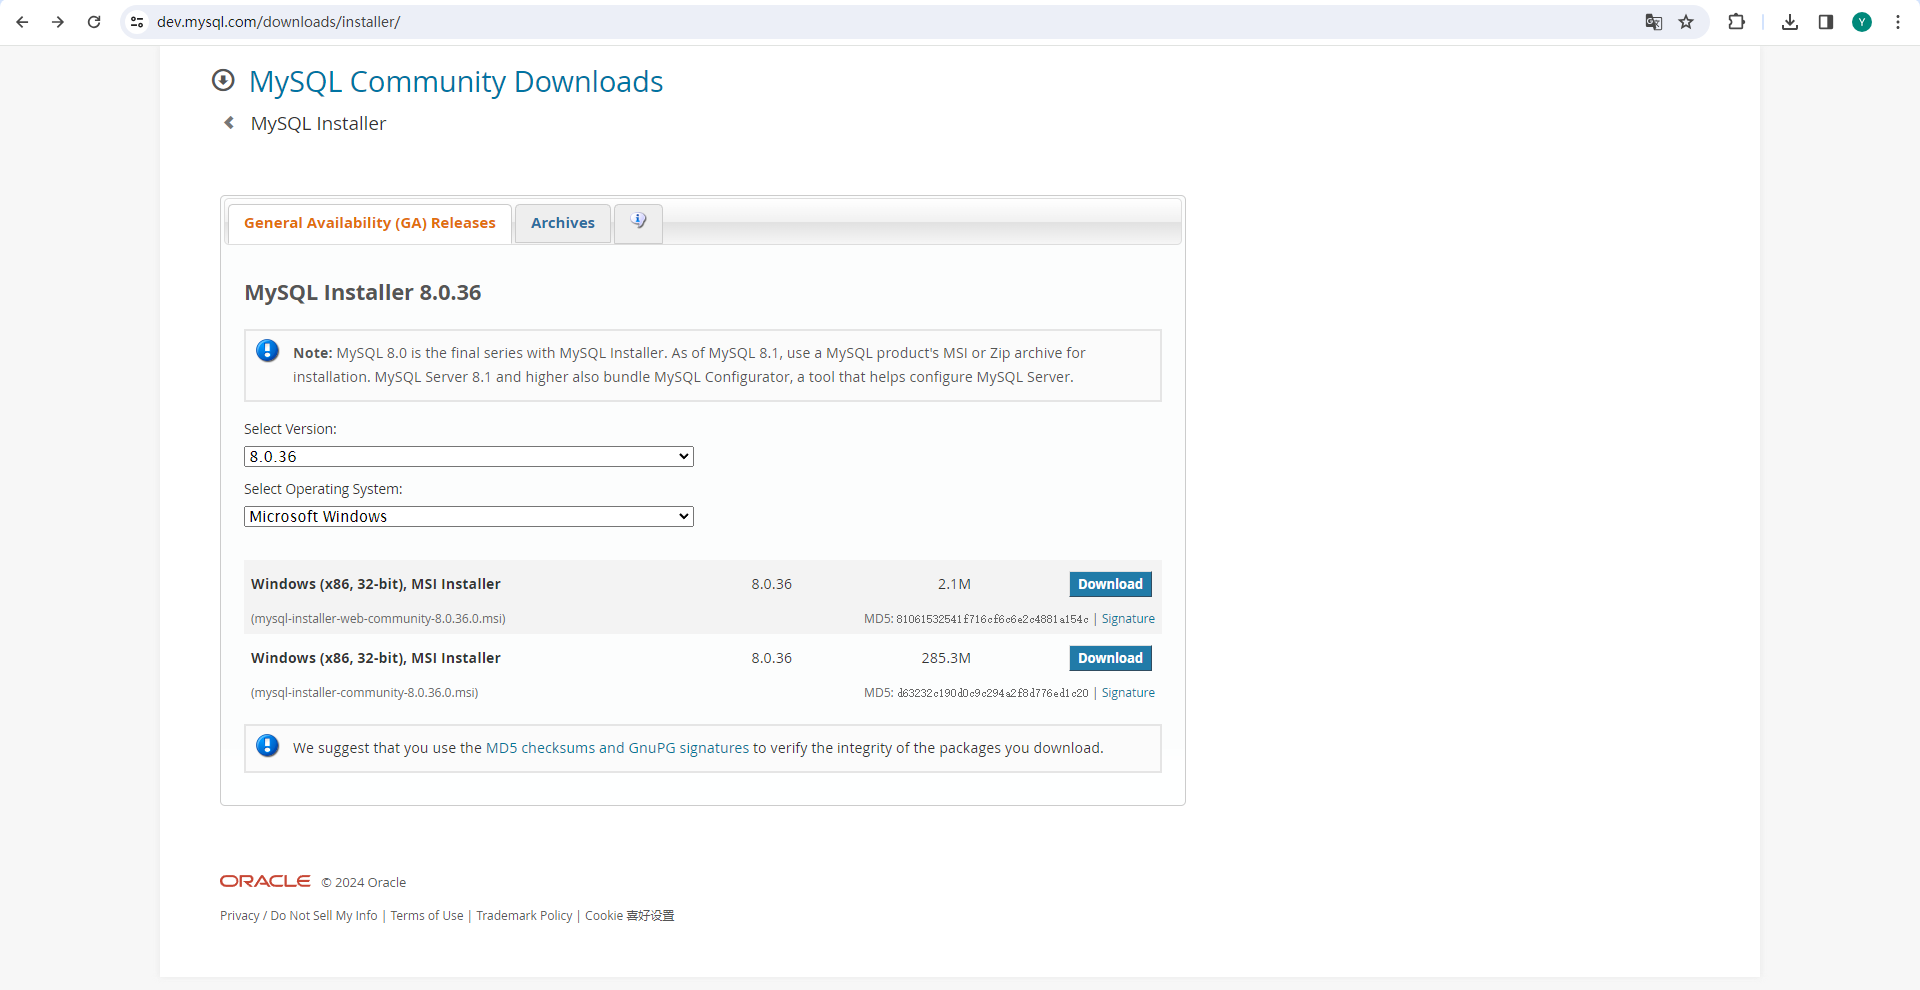This screenshot has width=1920, height=990.
Task: Switch to the Archives tab
Action: tap(562, 223)
